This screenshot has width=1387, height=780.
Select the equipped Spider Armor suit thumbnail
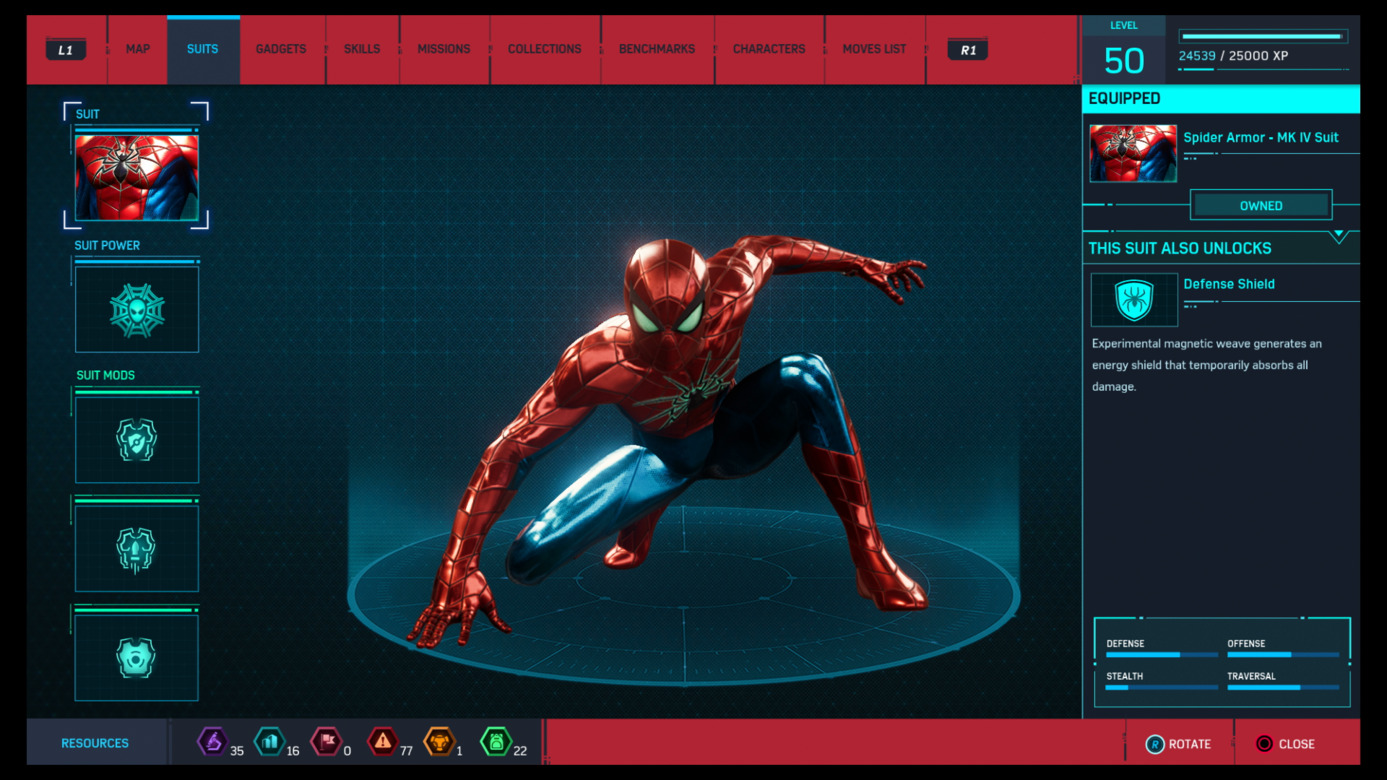point(1132,154)
